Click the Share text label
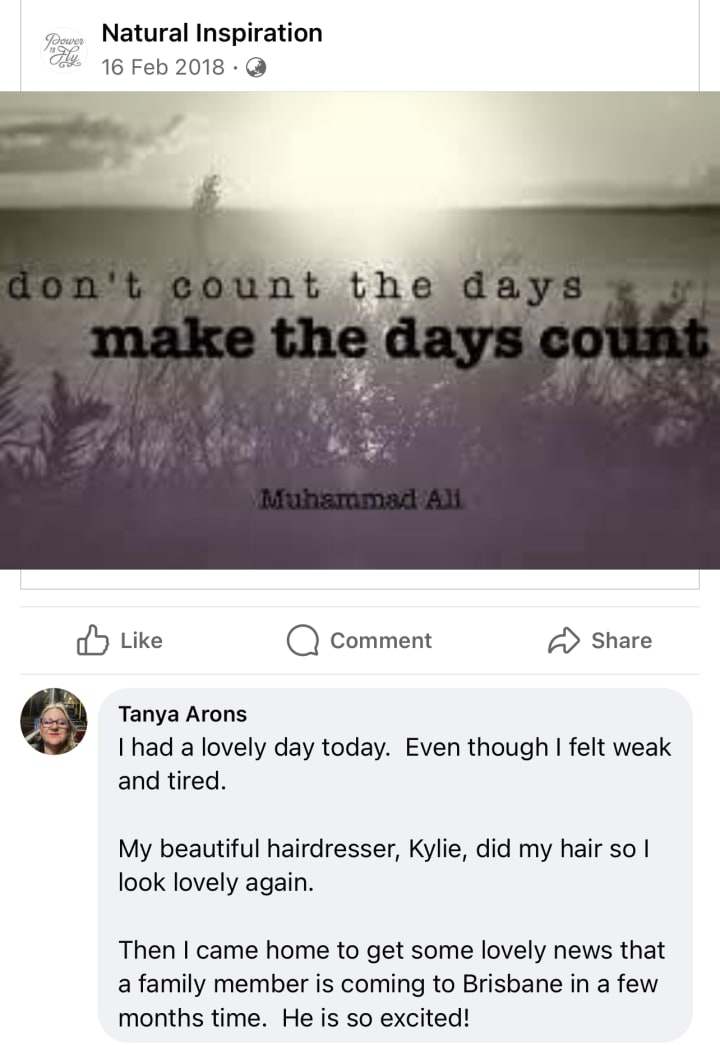The height and width of the screenshot is (1045, 720). coord(621,640)
